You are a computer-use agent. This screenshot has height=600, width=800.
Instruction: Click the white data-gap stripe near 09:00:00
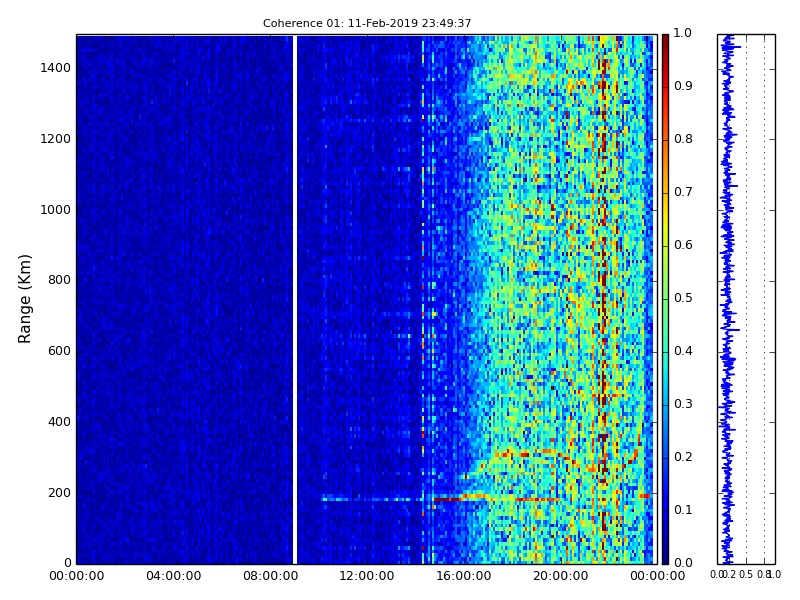(x=295, y=299)
